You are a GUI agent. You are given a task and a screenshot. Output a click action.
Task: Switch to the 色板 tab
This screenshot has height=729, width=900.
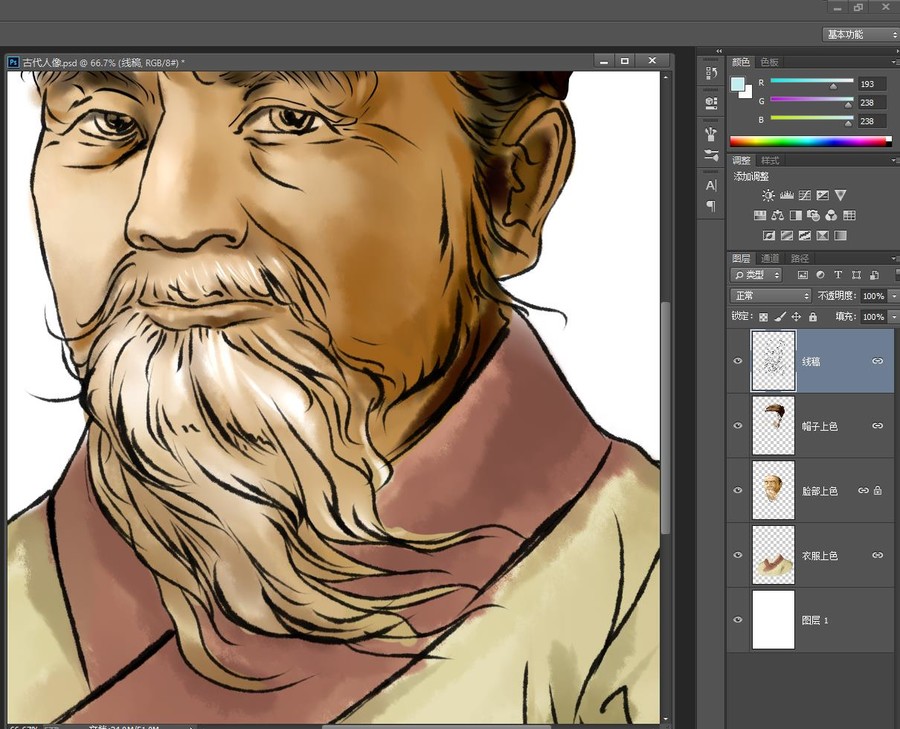769,62
